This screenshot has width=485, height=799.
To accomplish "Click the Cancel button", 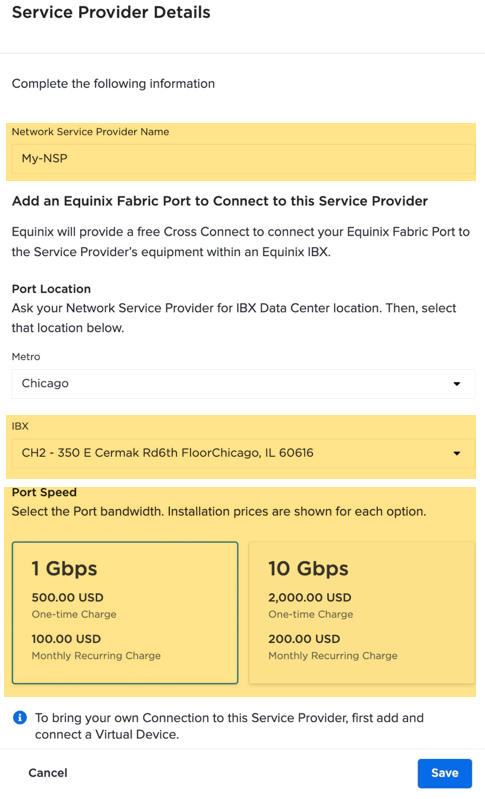I will [48, 773].
